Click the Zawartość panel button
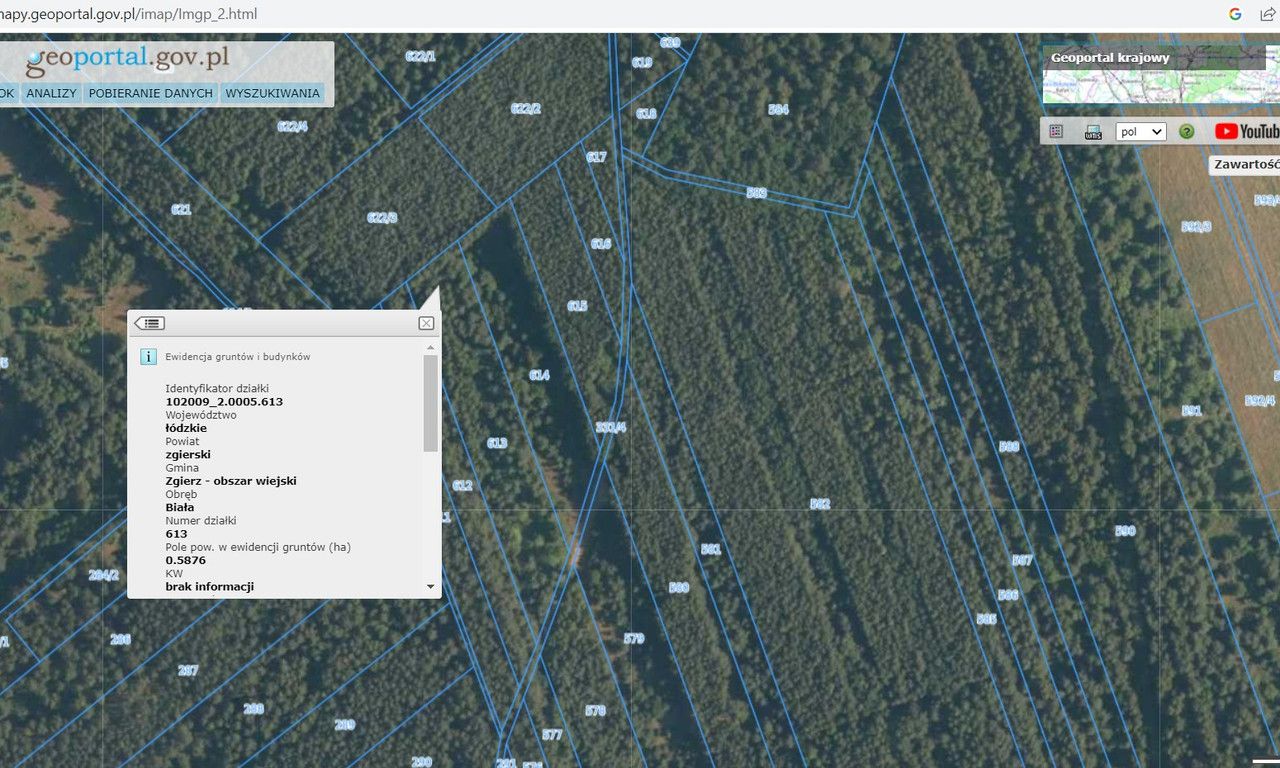Image resolution: width=1280 pixels, height=768 pixels. (x=1245, y=165)
